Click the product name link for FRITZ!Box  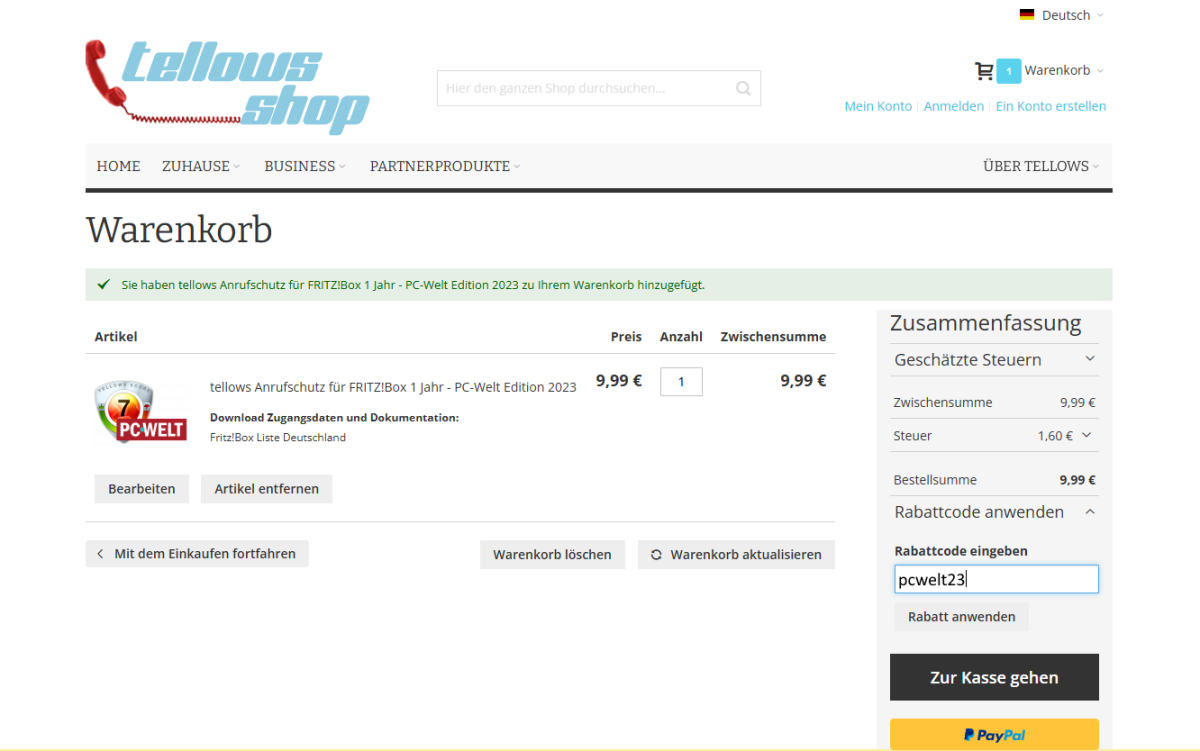pos(393,387)
